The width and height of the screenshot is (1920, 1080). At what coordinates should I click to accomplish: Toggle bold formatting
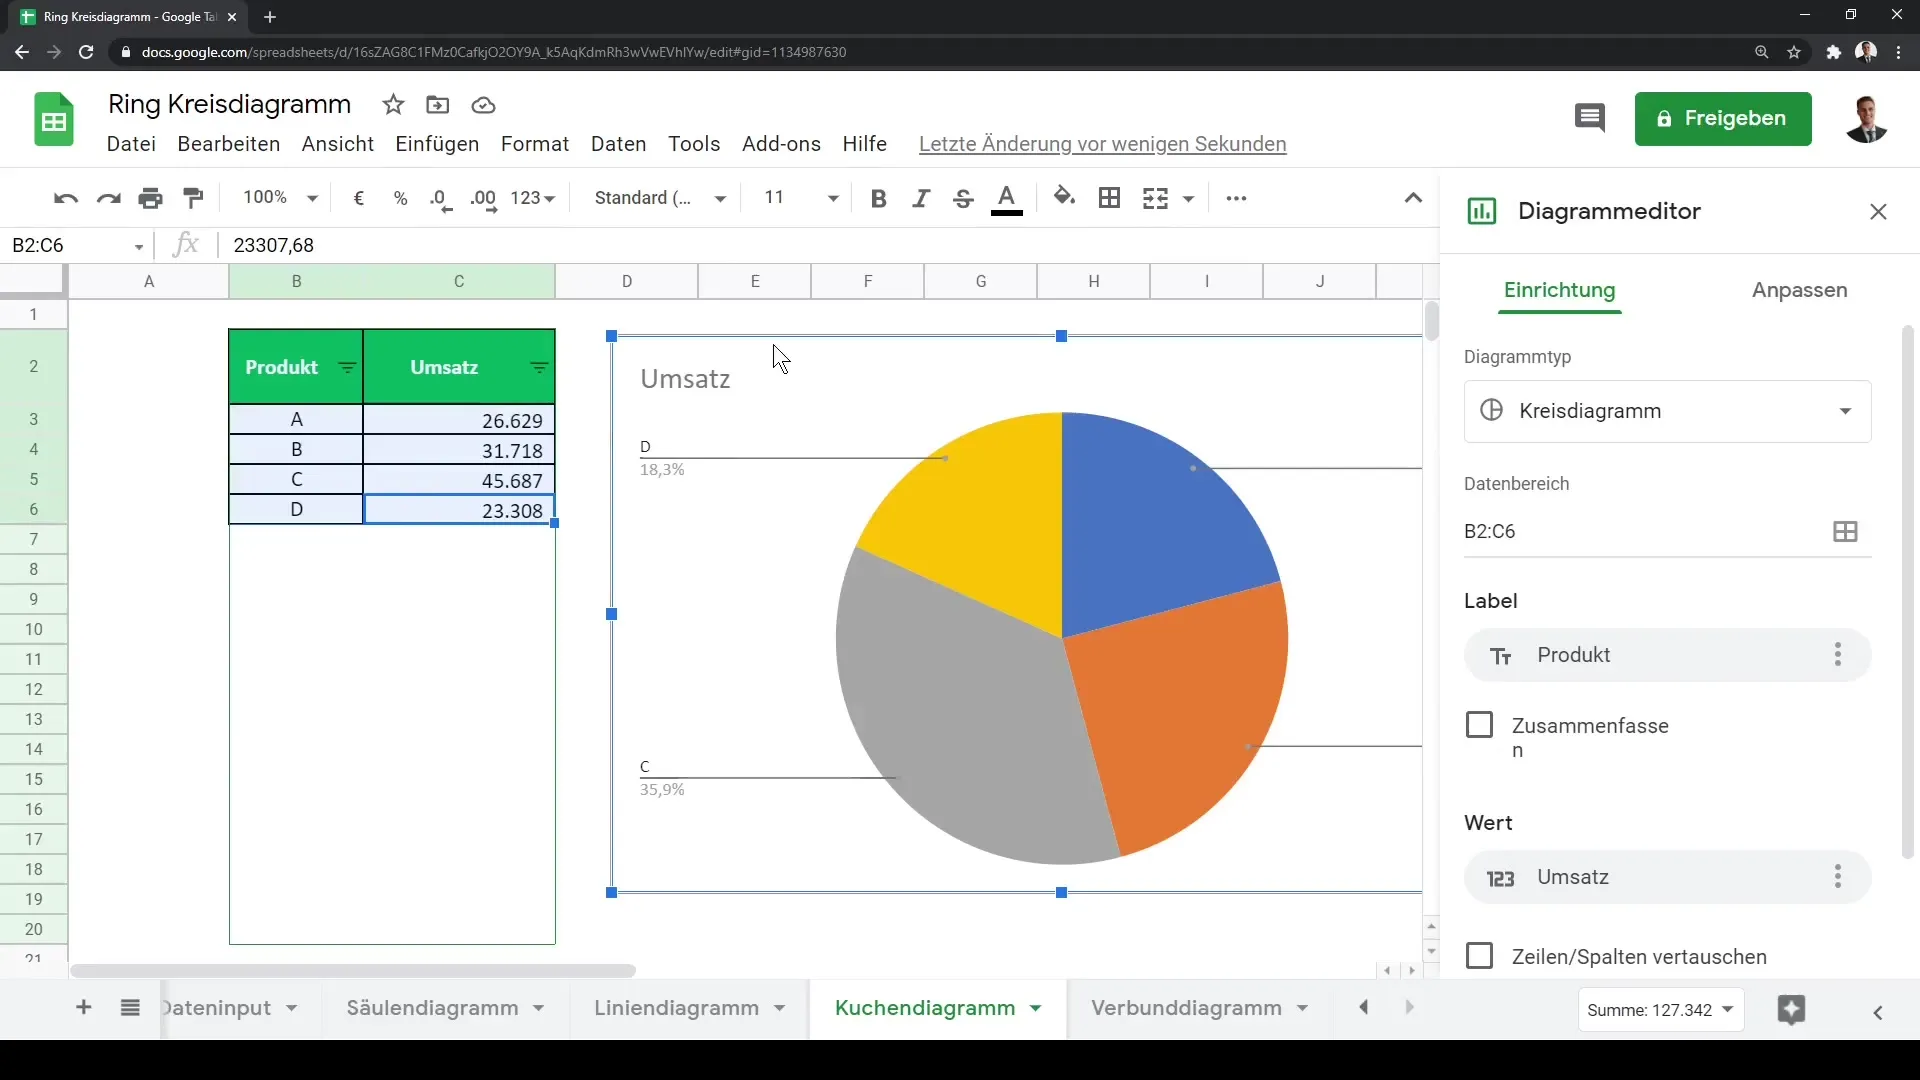879,198
